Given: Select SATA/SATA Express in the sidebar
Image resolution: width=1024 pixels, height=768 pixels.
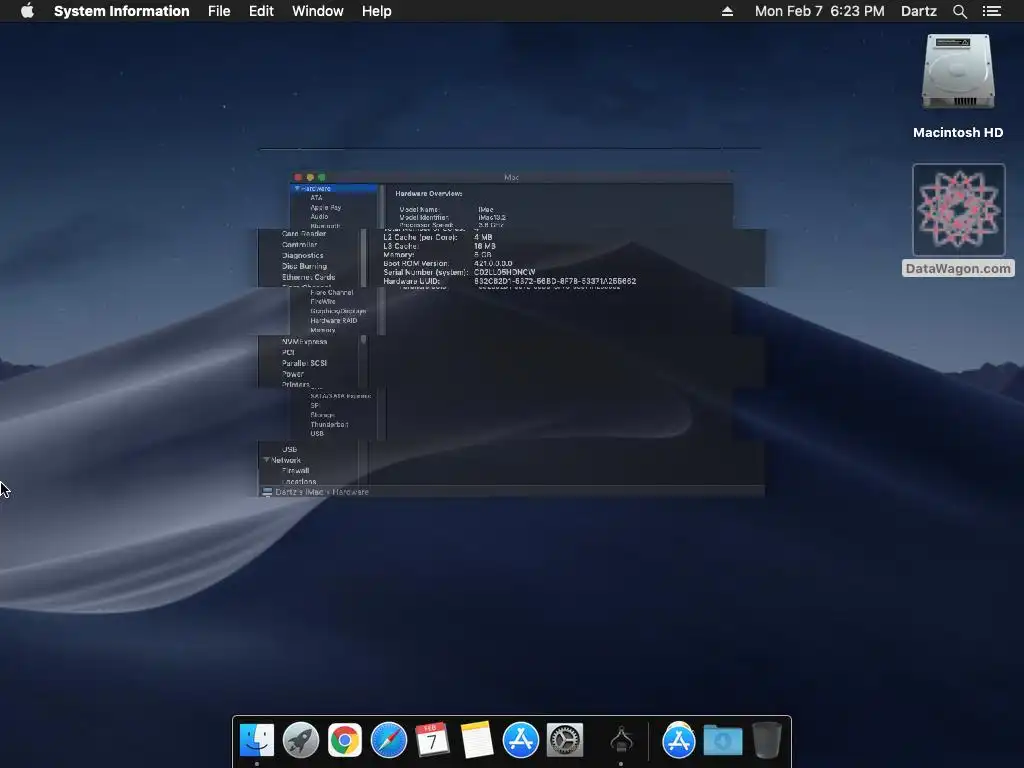Looking at the screenshot, I should coord(340,396).
